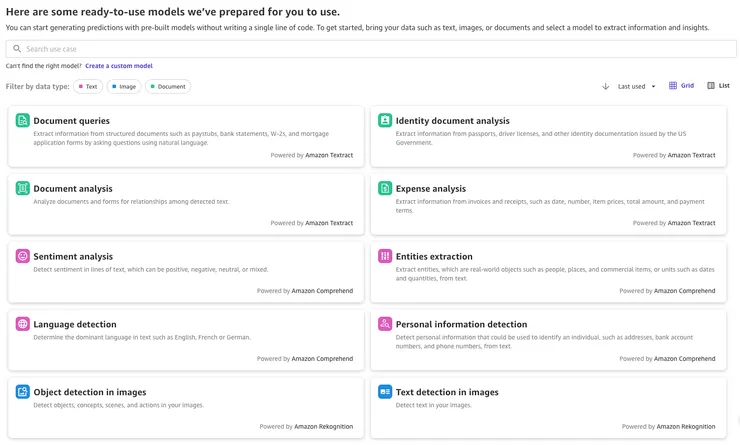The height and width of the screenshot is (445, 740).
Task: Toggle sort direction arrow
Action: tap(605, 87)
